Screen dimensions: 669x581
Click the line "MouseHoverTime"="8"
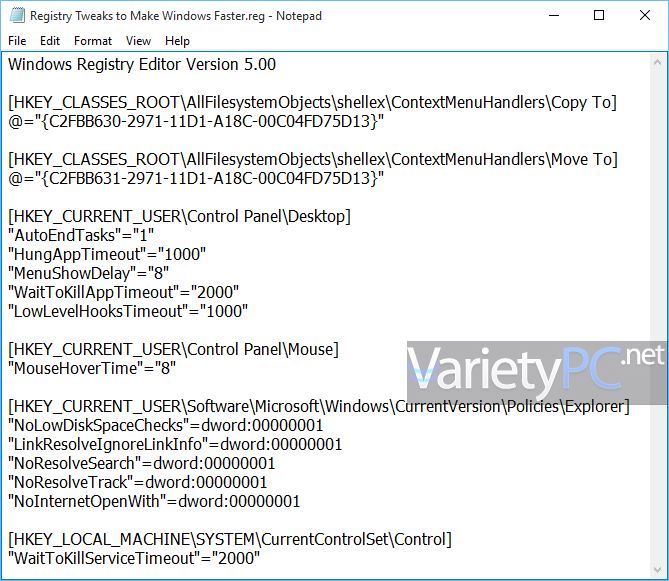[92, 369]
